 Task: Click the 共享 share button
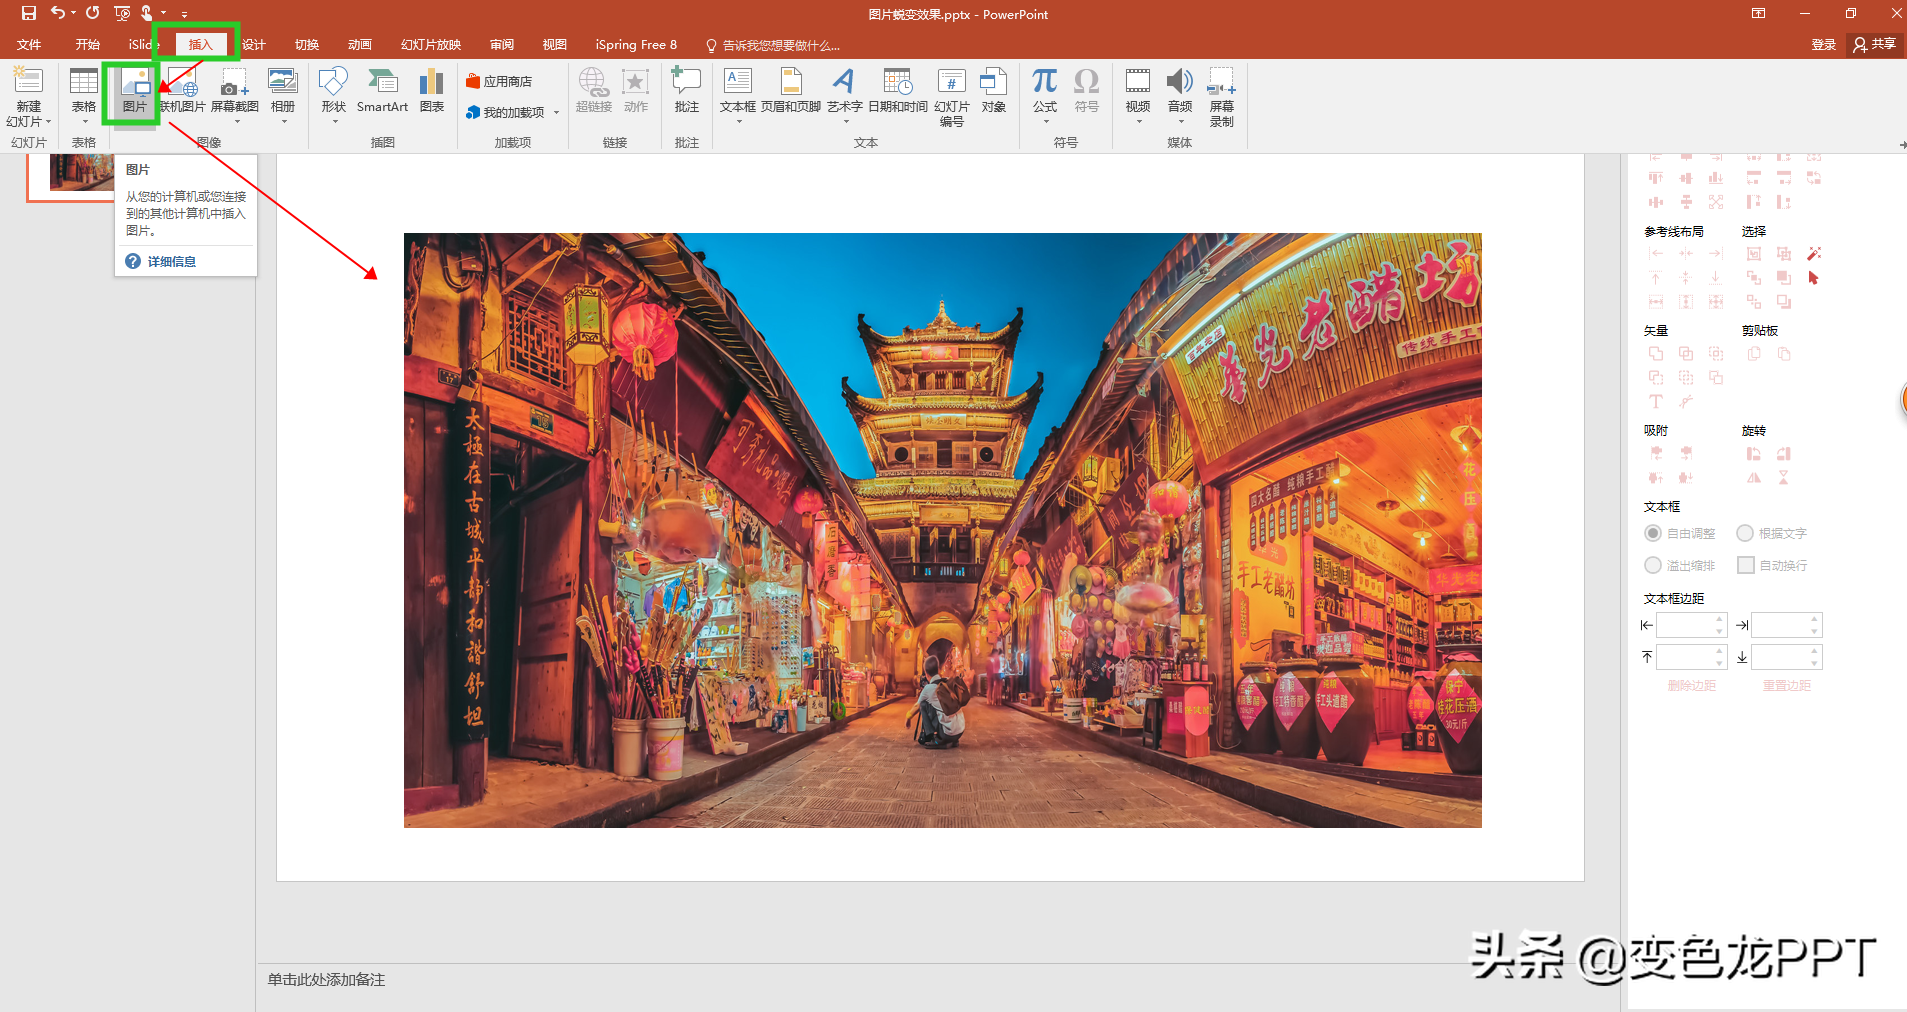(1874, 44)
